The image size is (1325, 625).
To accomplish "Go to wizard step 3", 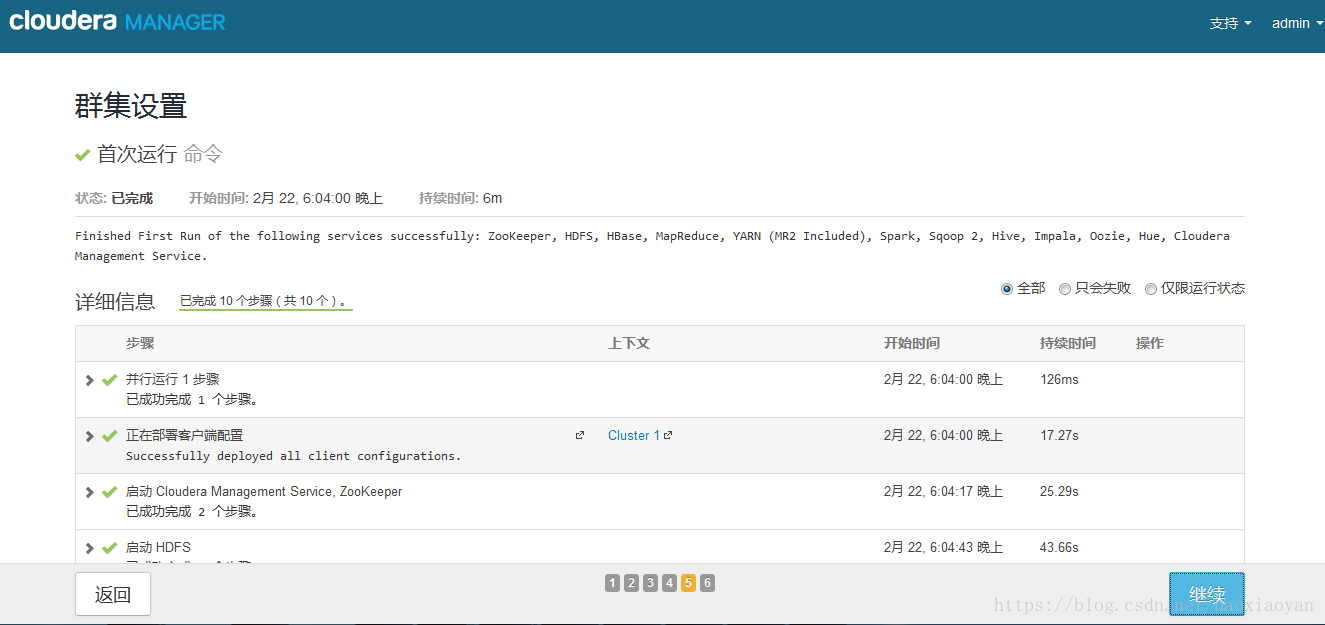I will click(650, 583).
